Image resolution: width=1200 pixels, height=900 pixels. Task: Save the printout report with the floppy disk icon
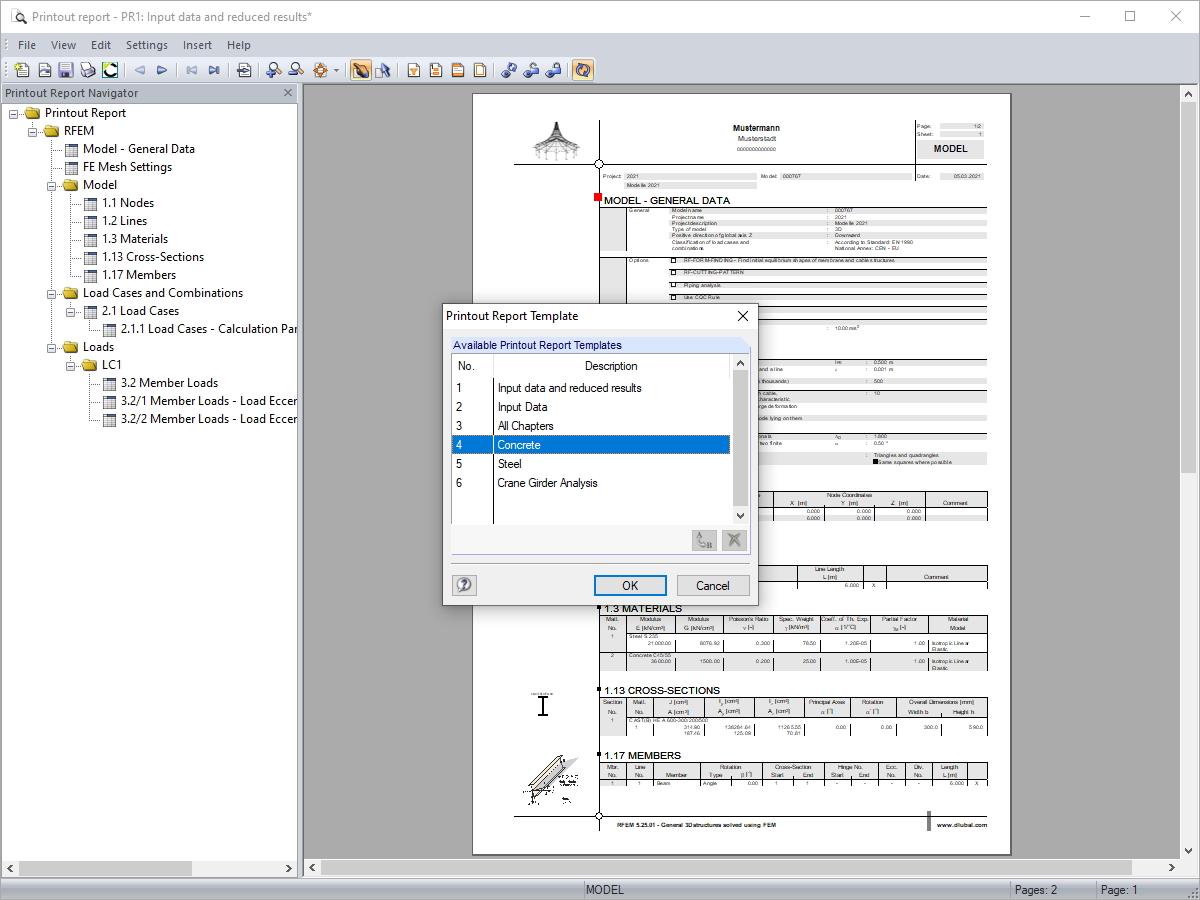(65, 70)
